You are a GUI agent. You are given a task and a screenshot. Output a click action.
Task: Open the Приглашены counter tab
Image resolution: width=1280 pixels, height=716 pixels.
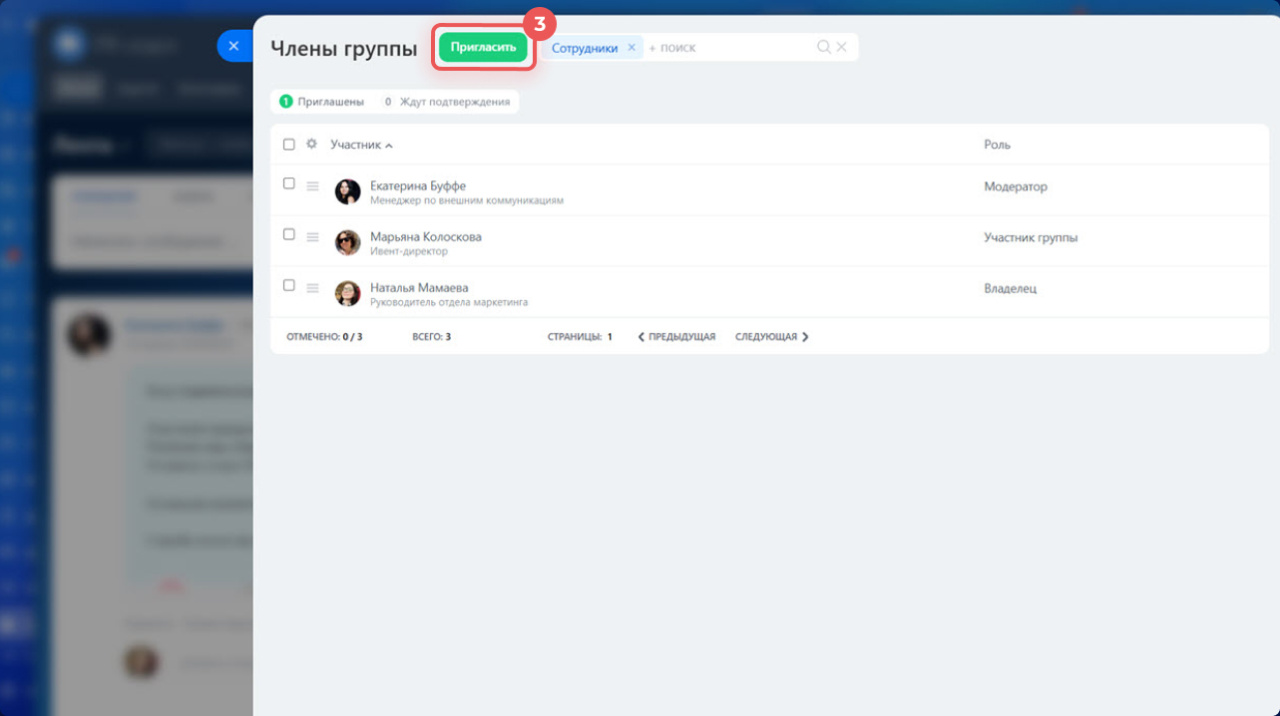pos(321,101)
